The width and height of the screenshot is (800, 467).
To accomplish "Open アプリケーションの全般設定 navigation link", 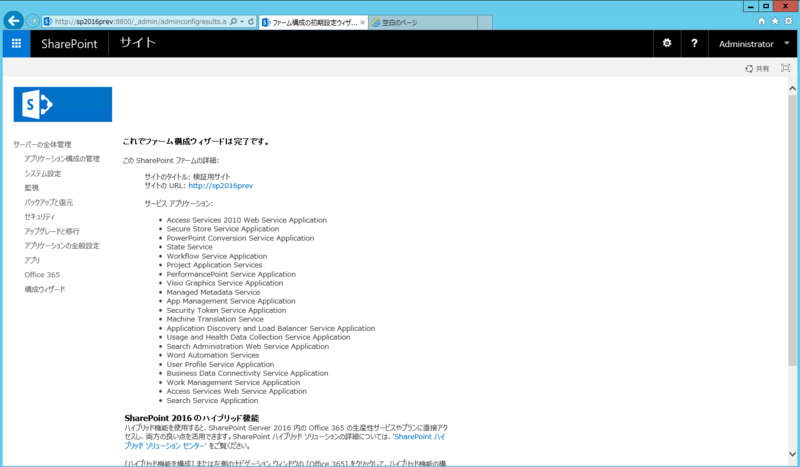I will 62,245.
